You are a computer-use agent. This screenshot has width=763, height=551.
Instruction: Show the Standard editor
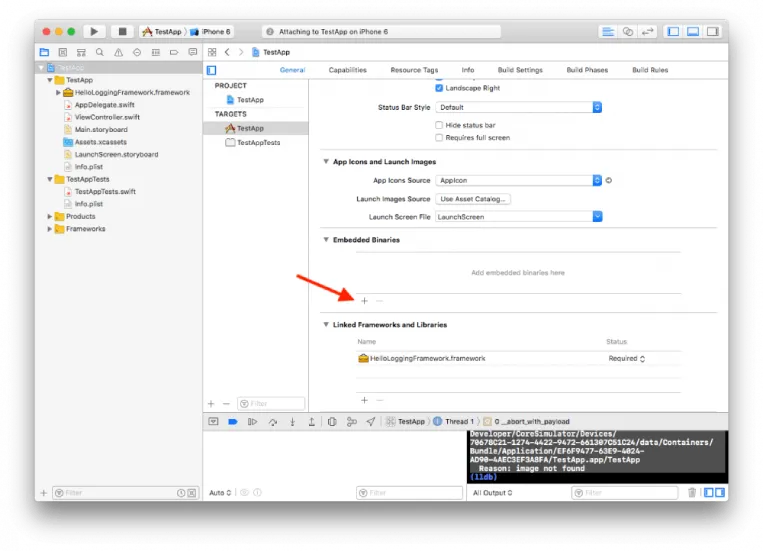(608, 32)
